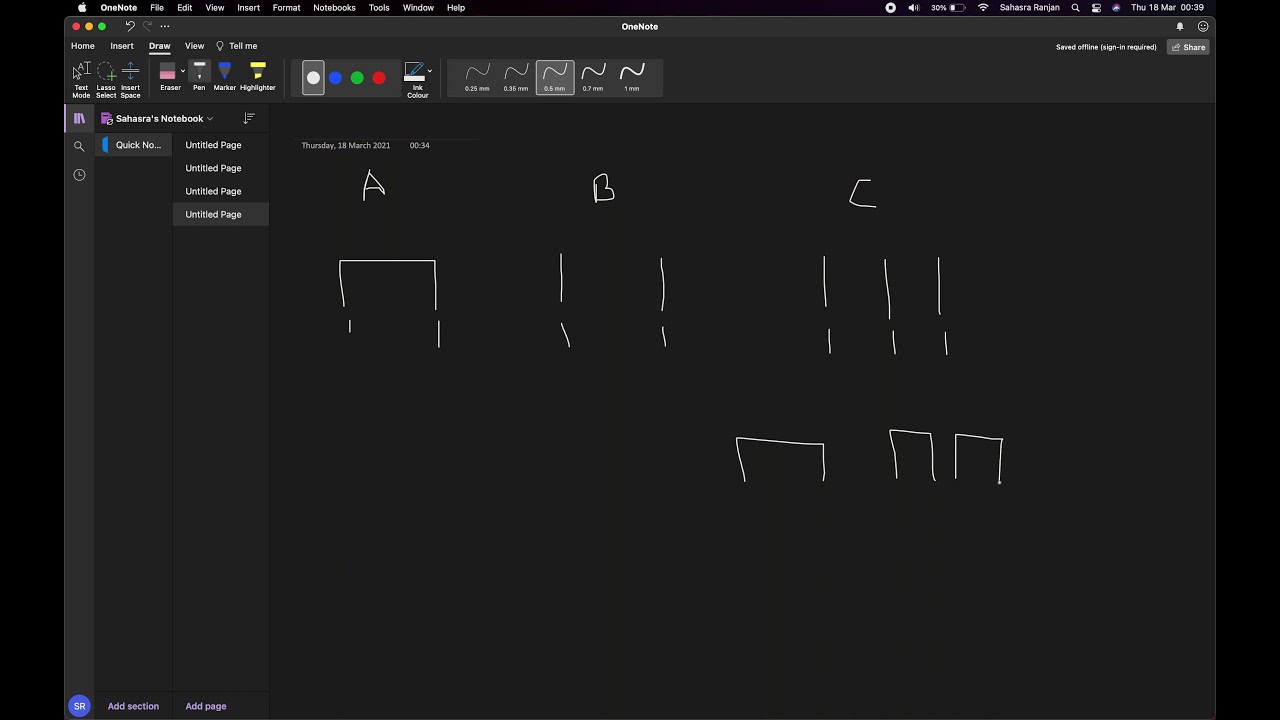
Task: Select the Marker tool
Action: 224,77
